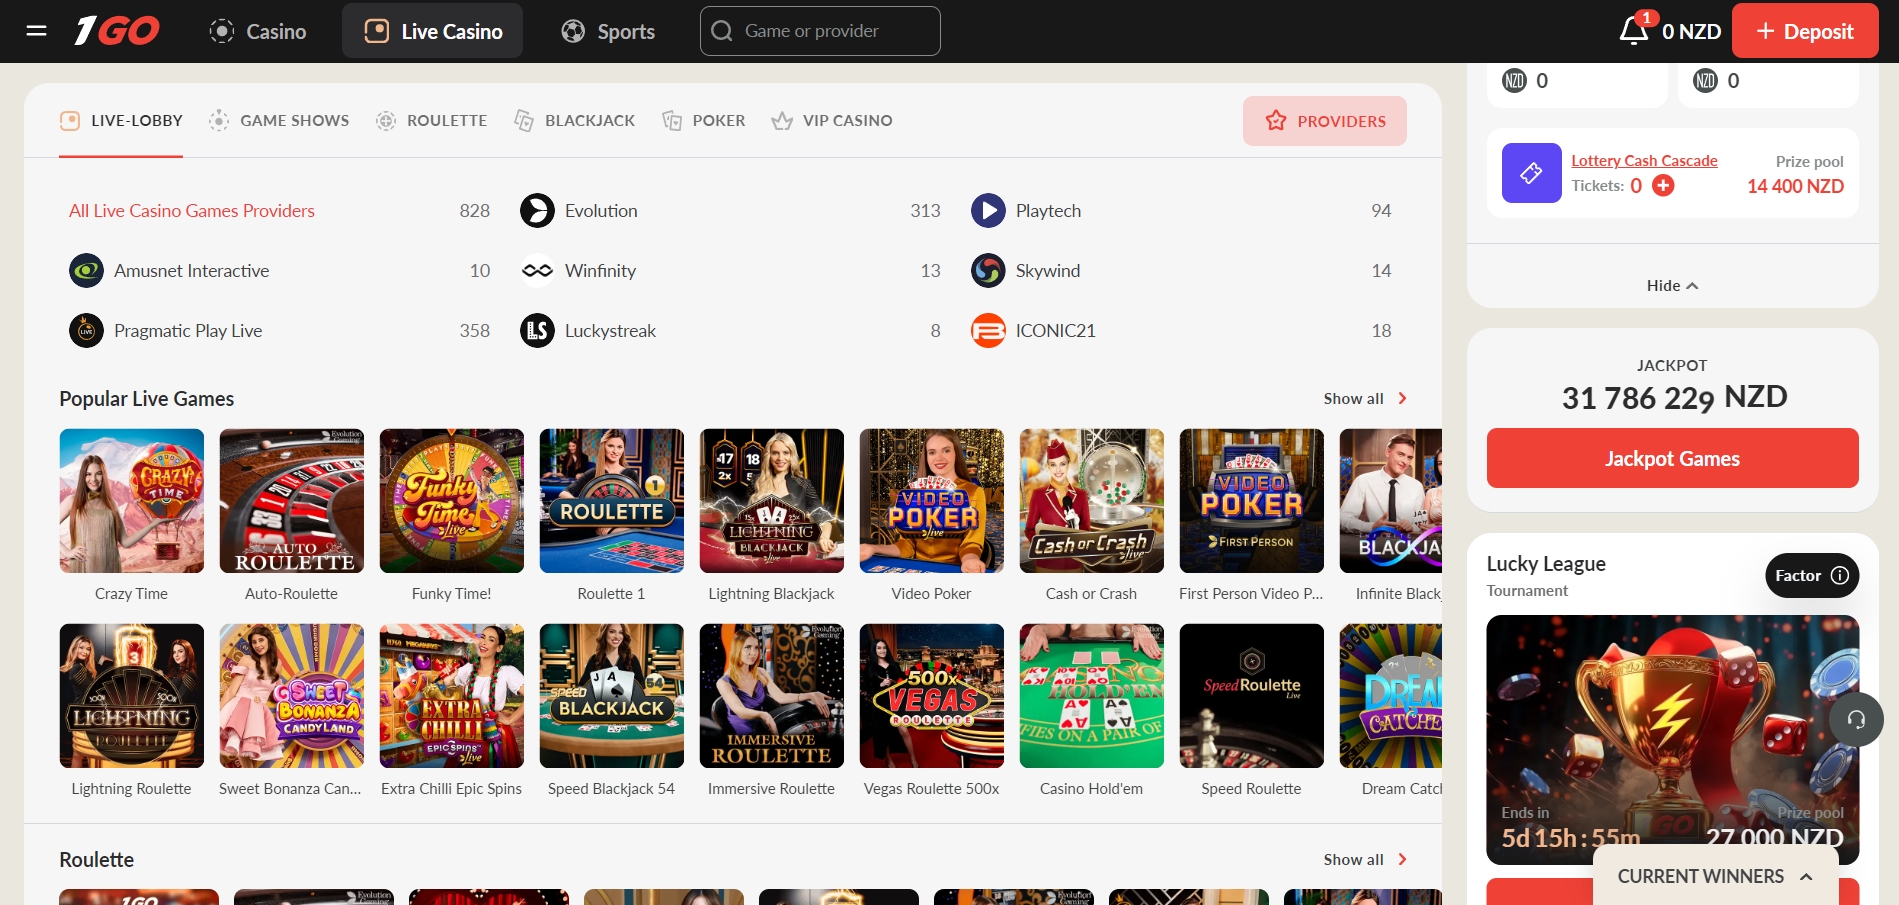Click the Lottery Cash Cascade ticket icon
The image size is (1899, 905).
click(1531, 173)
